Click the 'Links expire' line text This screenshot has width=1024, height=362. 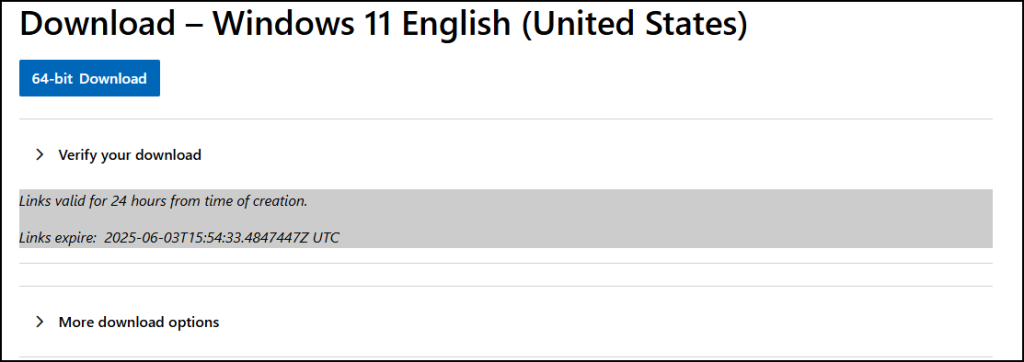tap(180, 237)
